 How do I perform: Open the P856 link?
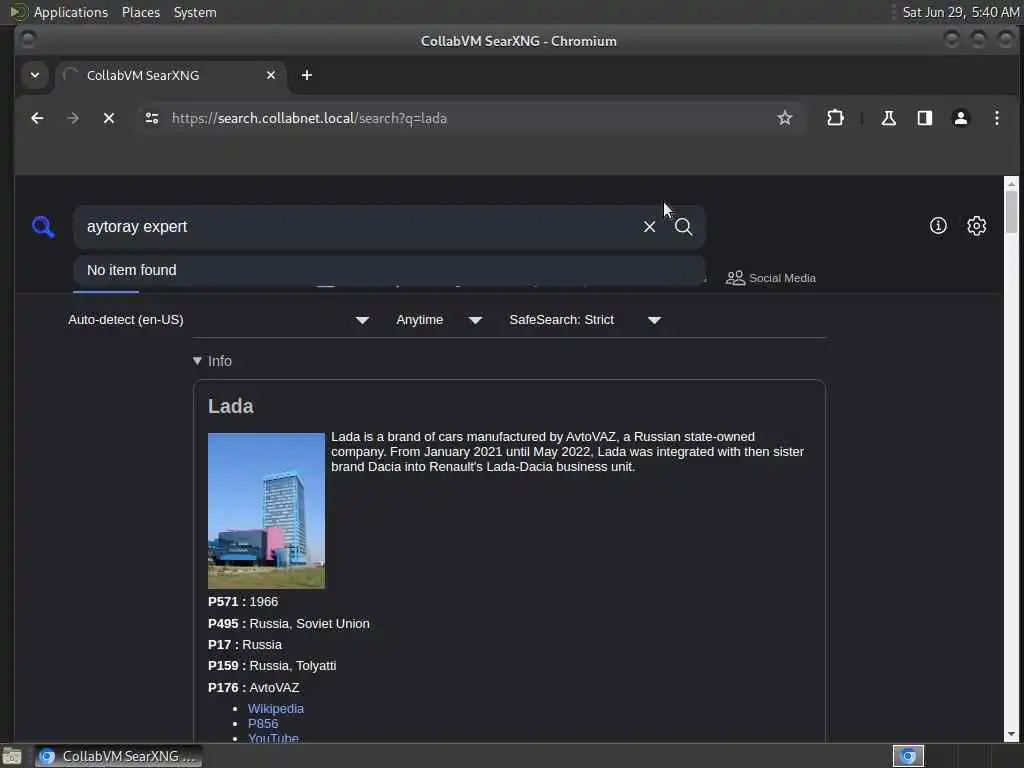263,724
